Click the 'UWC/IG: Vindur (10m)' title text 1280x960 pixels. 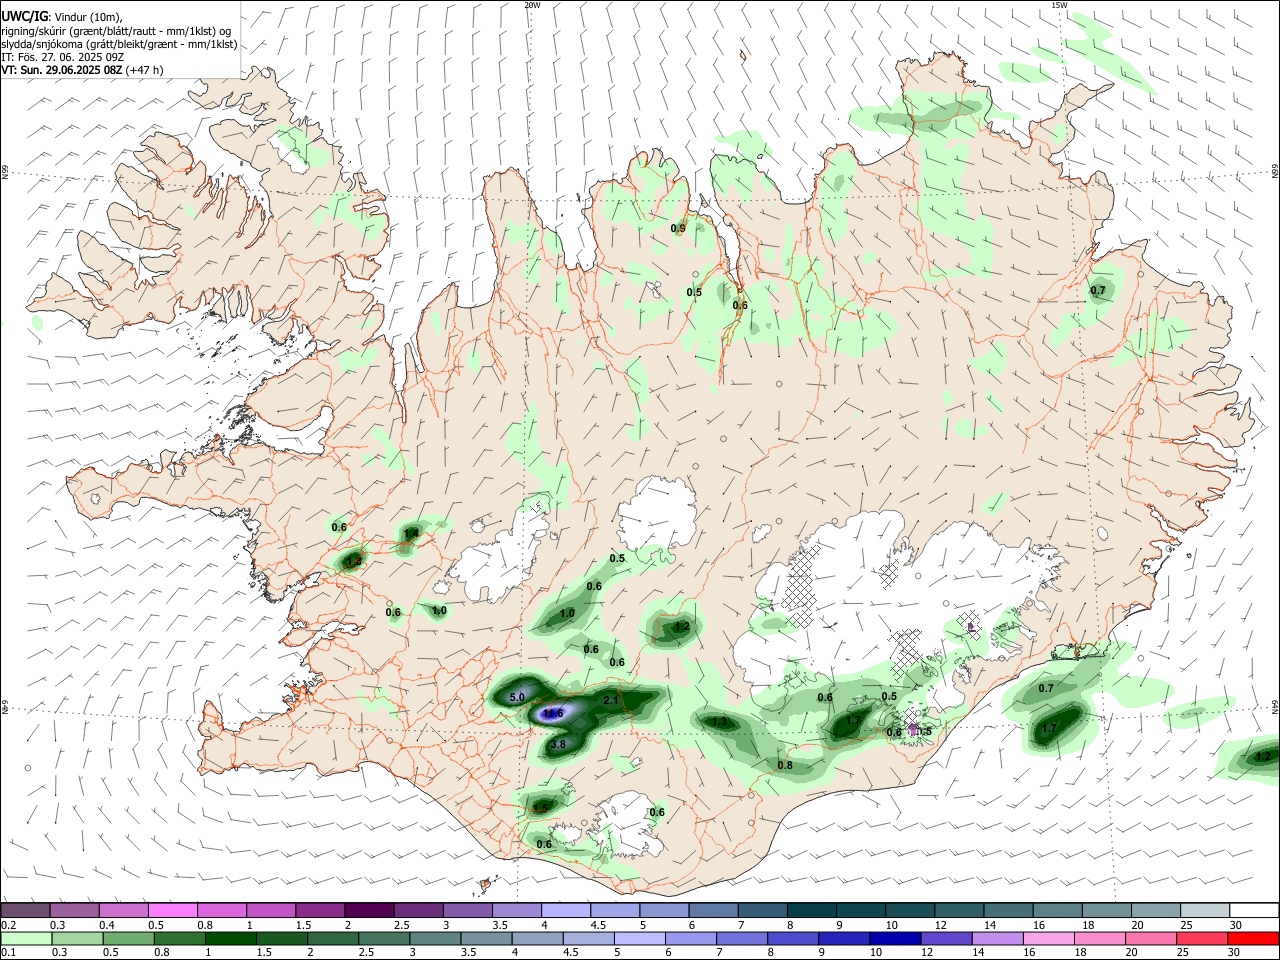tap(61, 16)
